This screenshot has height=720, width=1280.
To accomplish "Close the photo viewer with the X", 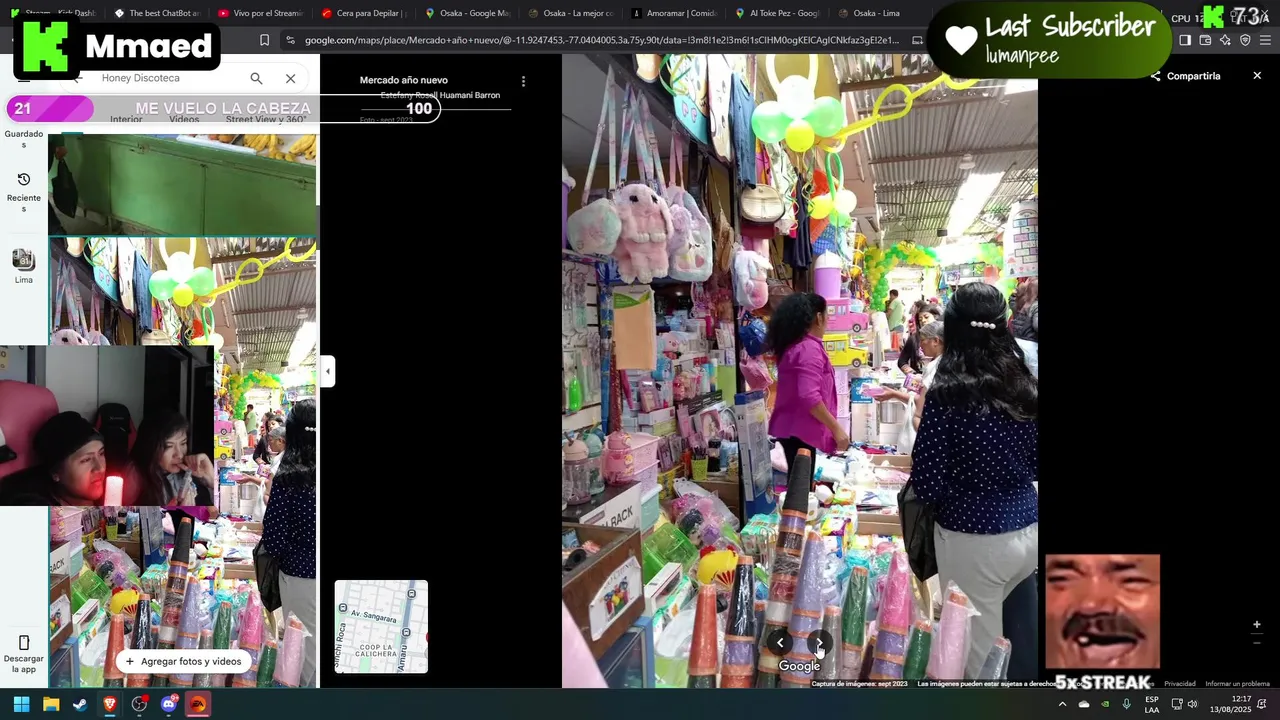I will tap(1257, 76).
